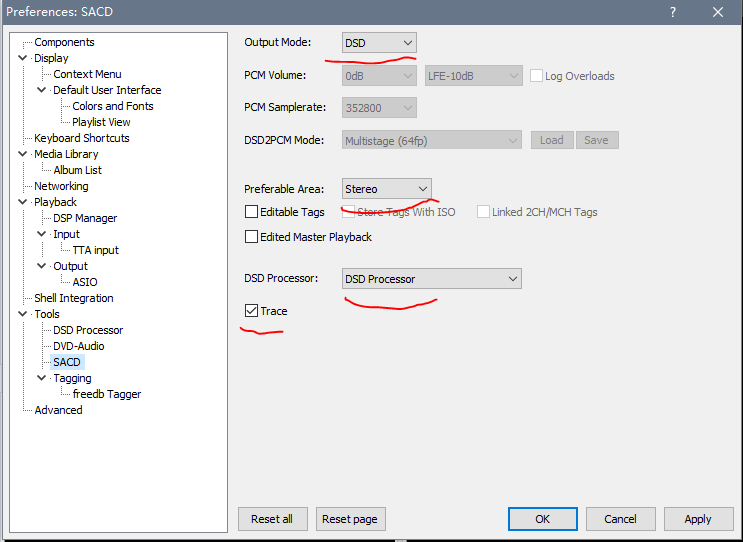Enable the Editable Tags checkbox
The width and height of the screenshot is (743, 542).
tap(252, 212)
